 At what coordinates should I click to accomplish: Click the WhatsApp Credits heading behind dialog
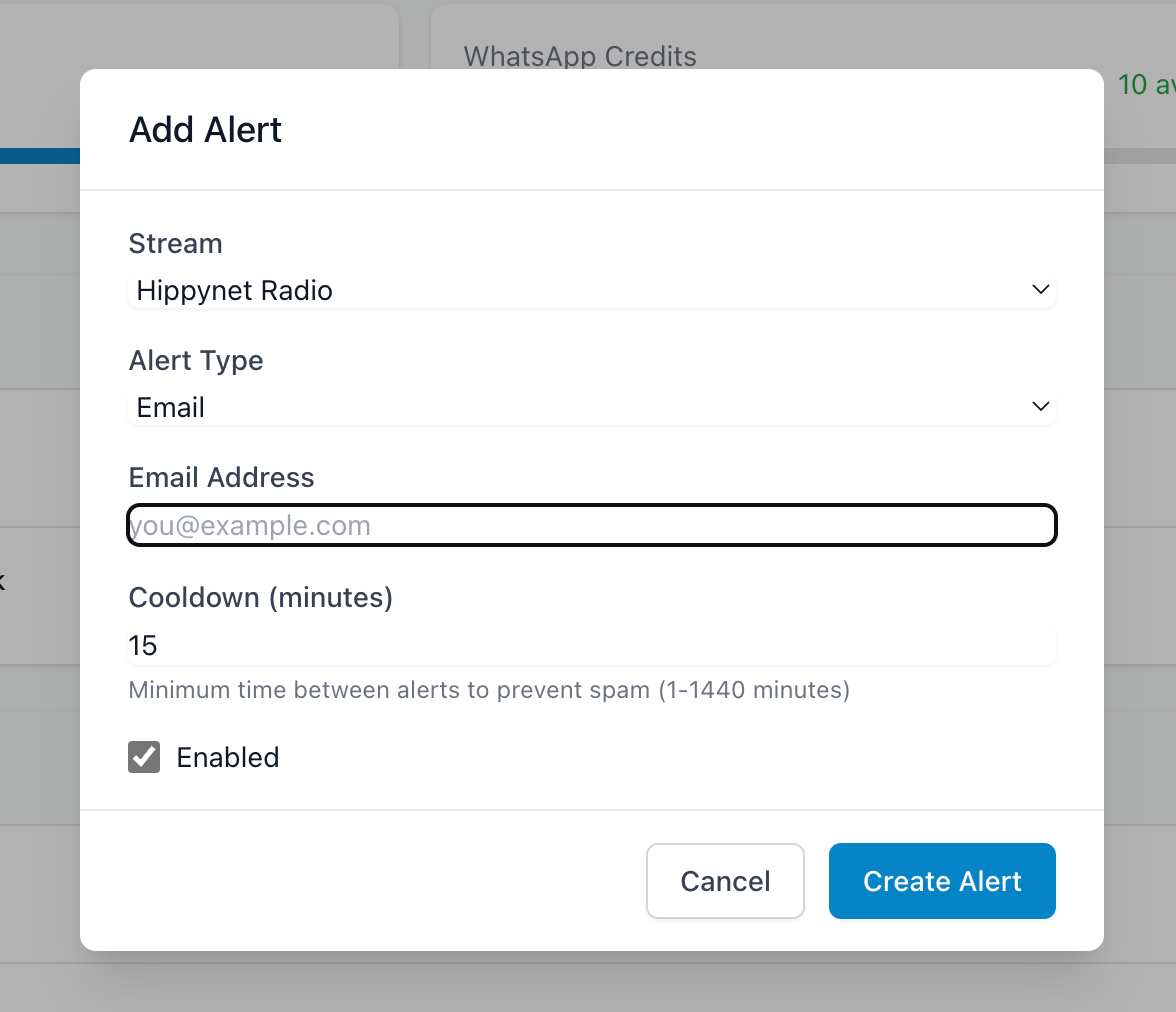click(580, 56)
